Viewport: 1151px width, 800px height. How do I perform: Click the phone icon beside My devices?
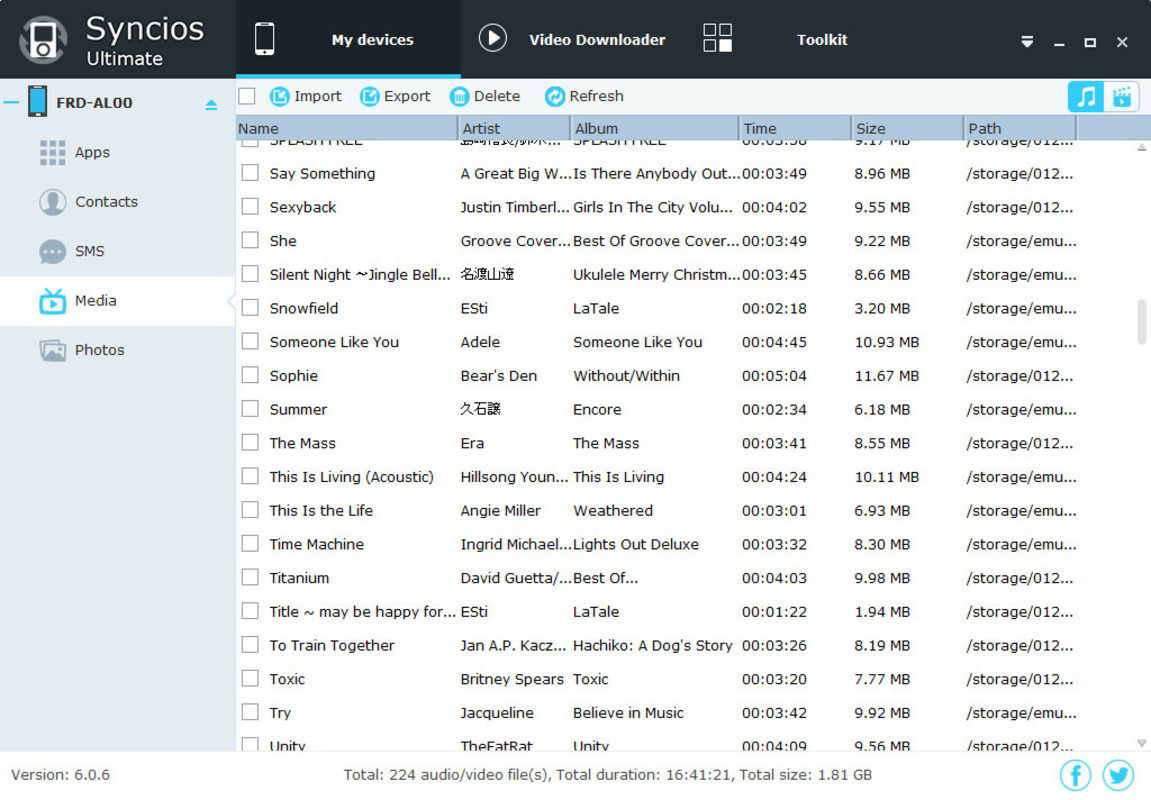coord(264,39)
